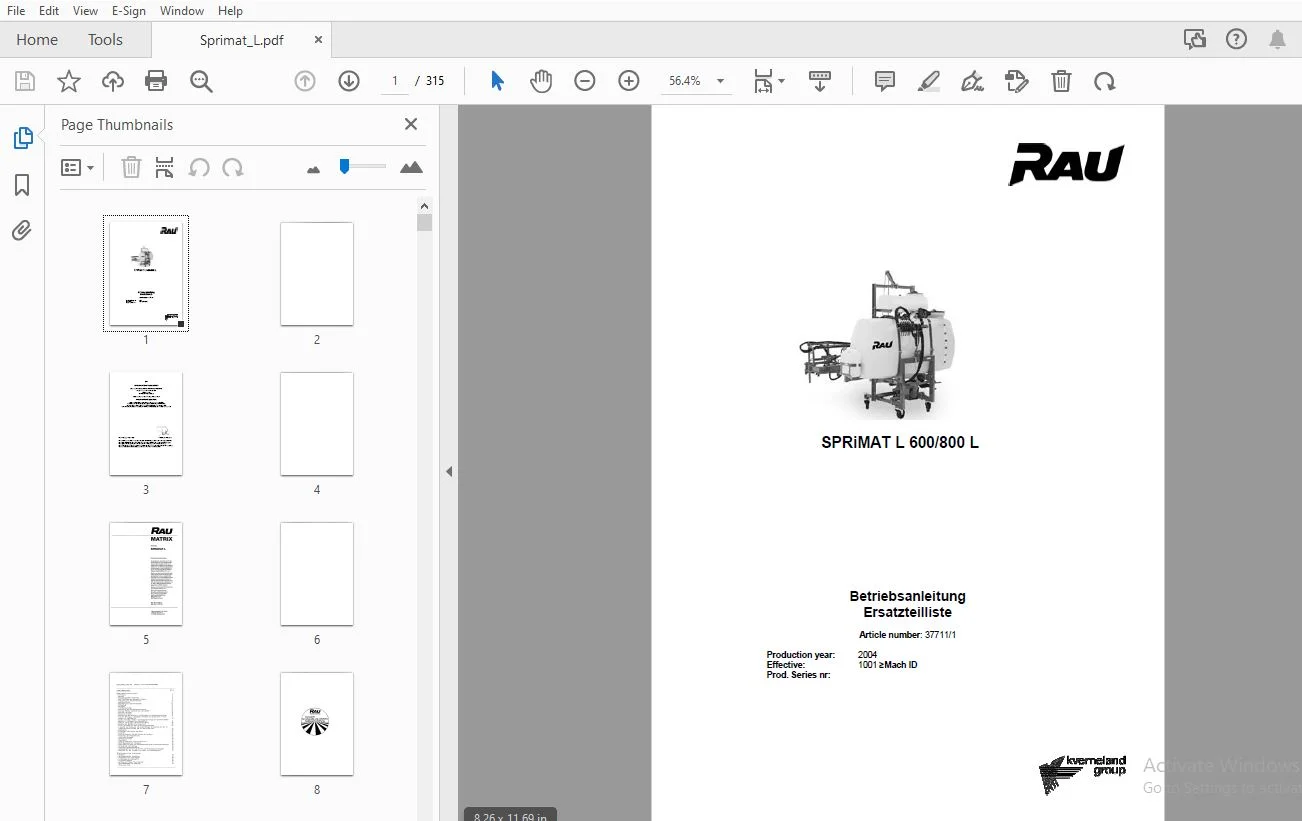Open fit page options tool
The image size is (1302, 821).
click(769, 81)
